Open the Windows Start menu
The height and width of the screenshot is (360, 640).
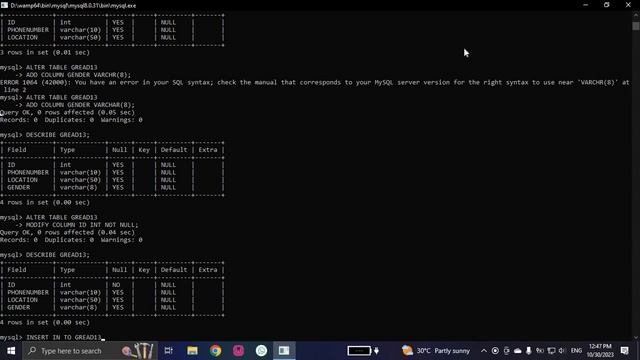[11, 351]
